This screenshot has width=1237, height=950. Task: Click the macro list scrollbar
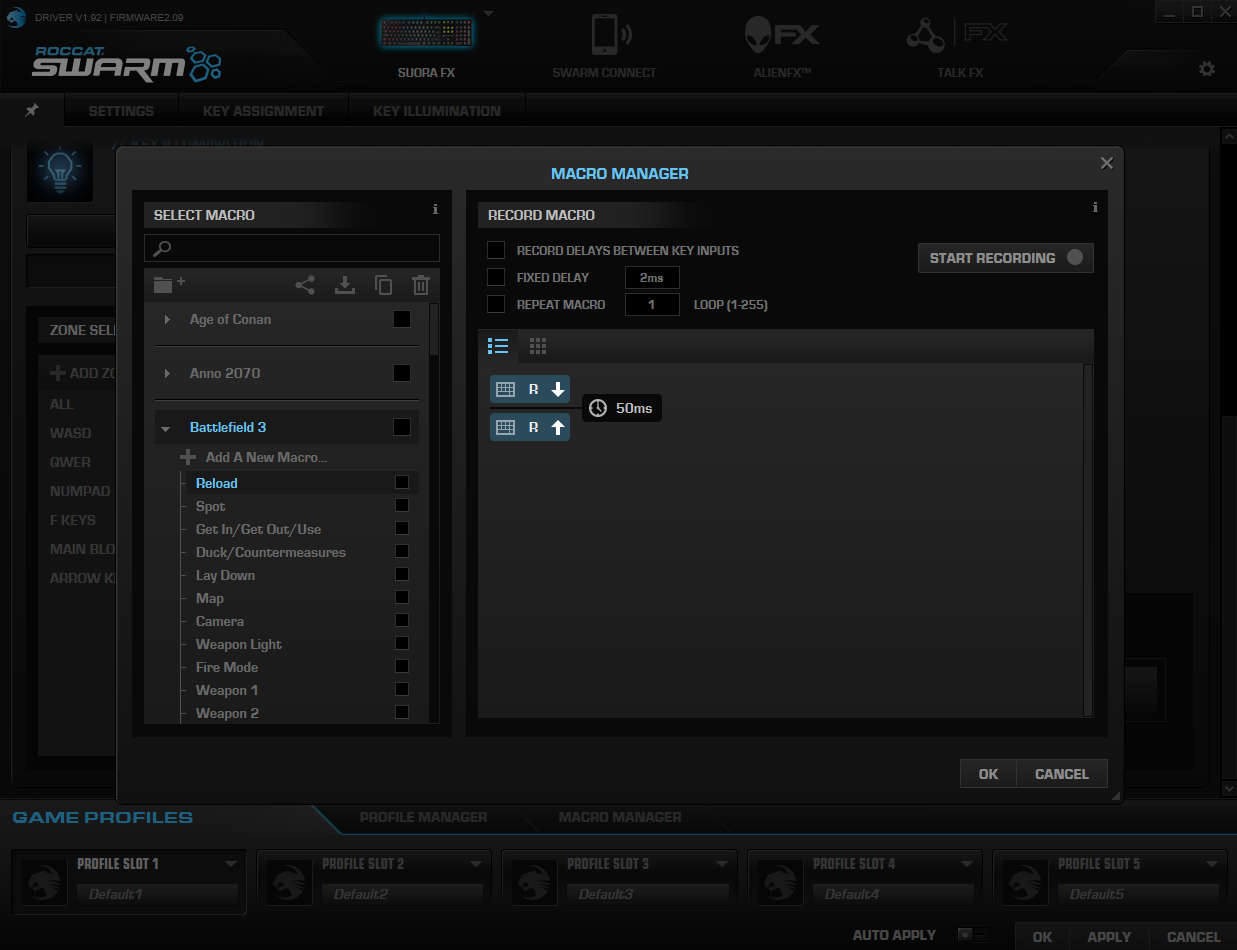coord(434,330)
